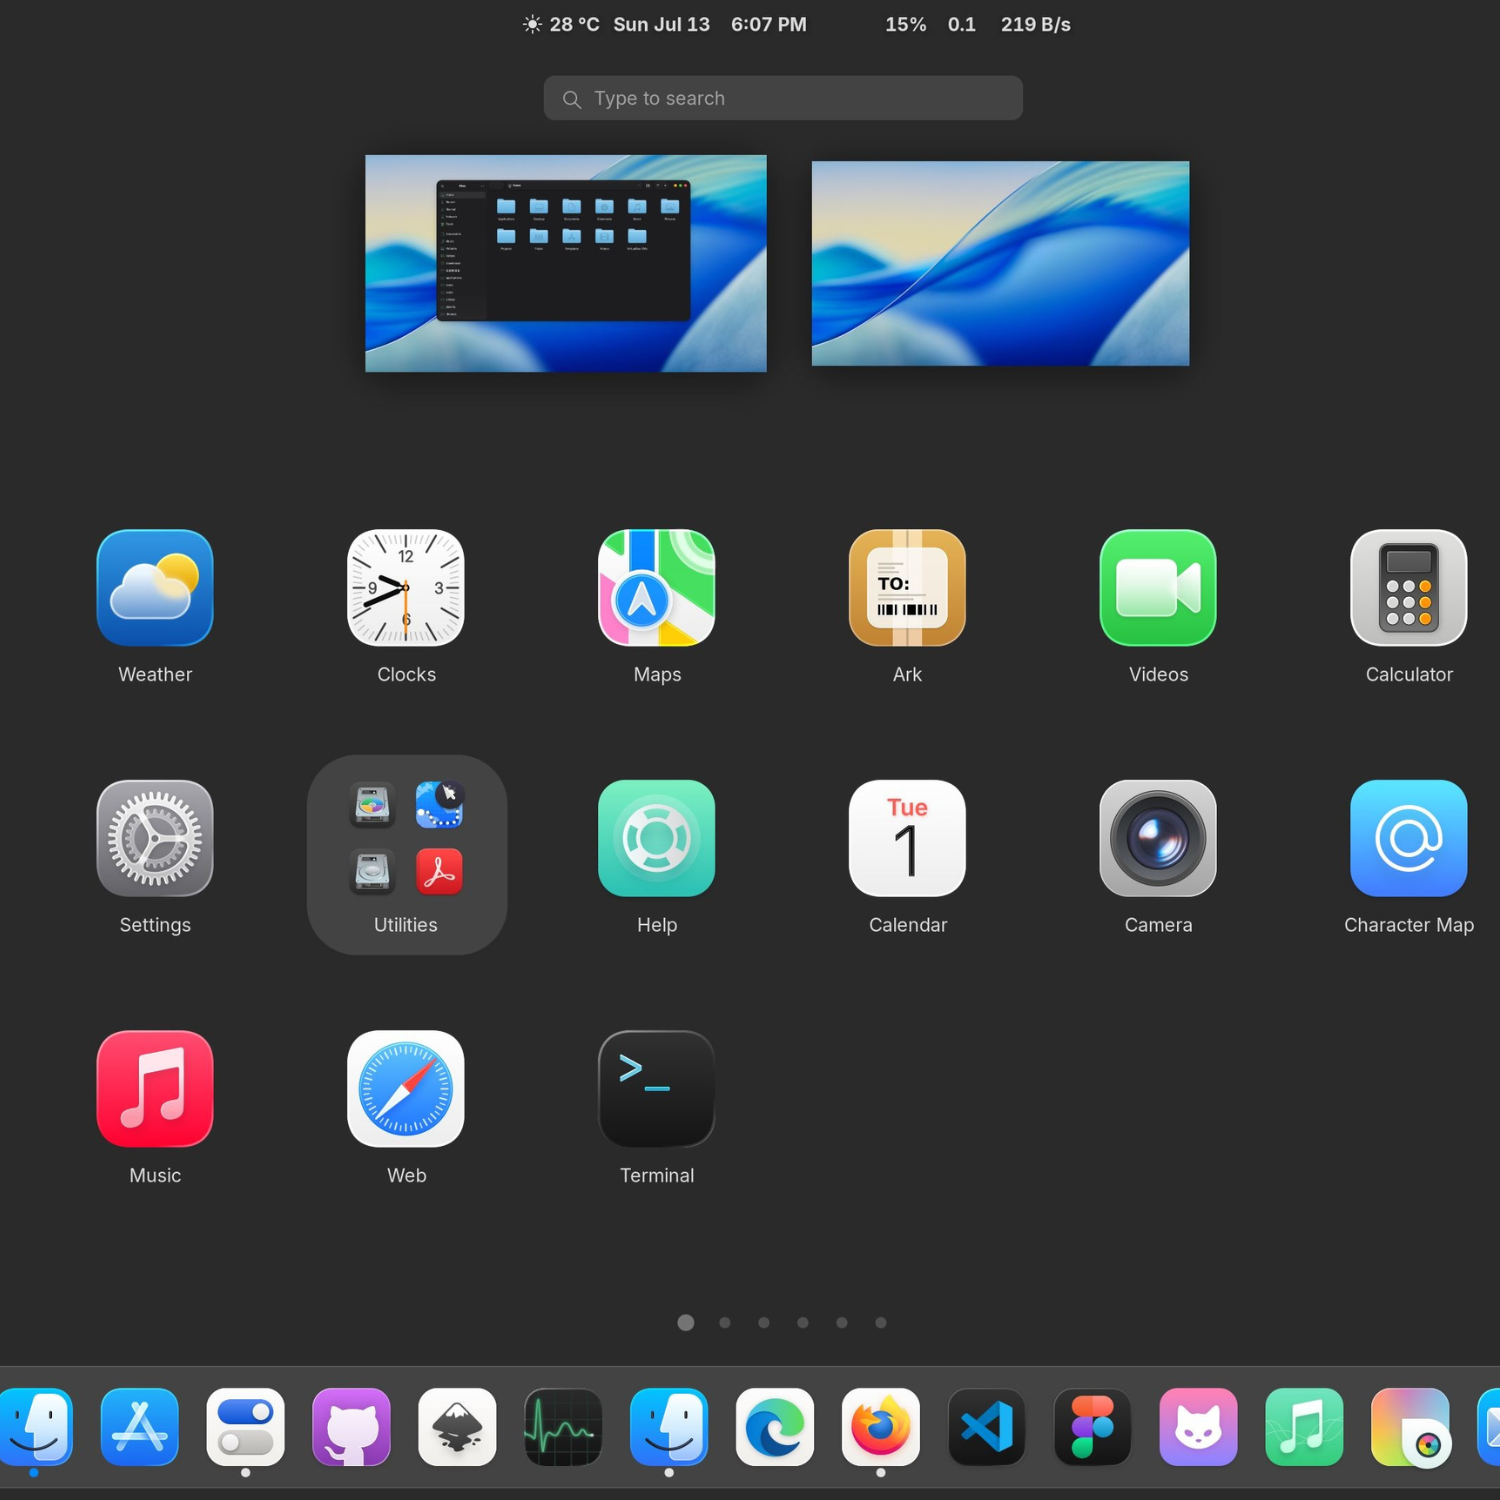This screenshot has height=1500, width=1500.
Task: Open Visual Studio Code from the dock
Action: [x=986, y=1427]
